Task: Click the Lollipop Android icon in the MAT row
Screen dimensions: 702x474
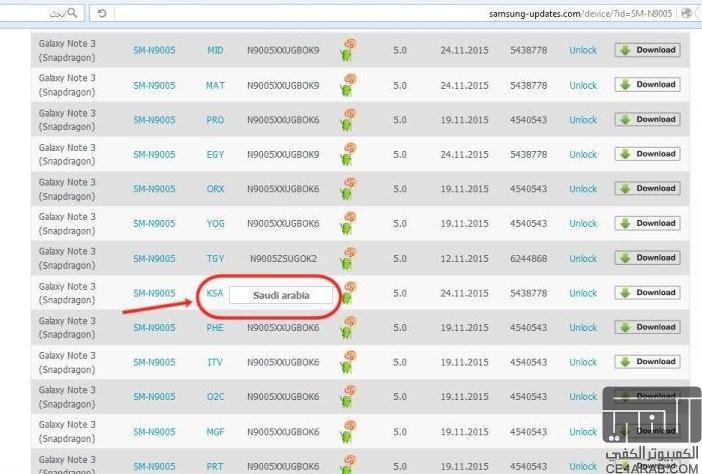Action: click(x=348, y=85)
